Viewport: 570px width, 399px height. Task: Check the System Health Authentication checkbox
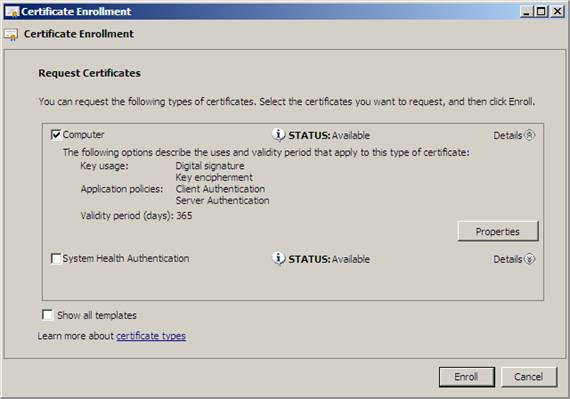tap(56, 258)
